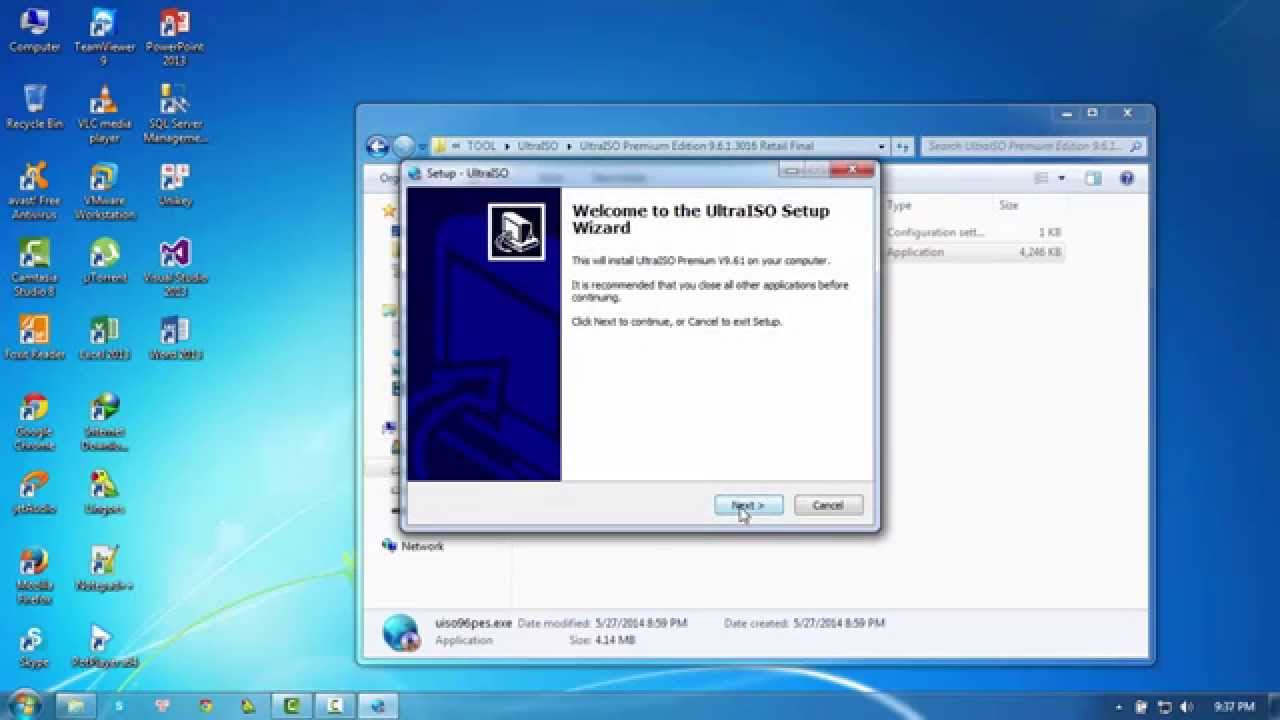
Task: Click the Explorer Back navigation arrow
Action: 377,147
